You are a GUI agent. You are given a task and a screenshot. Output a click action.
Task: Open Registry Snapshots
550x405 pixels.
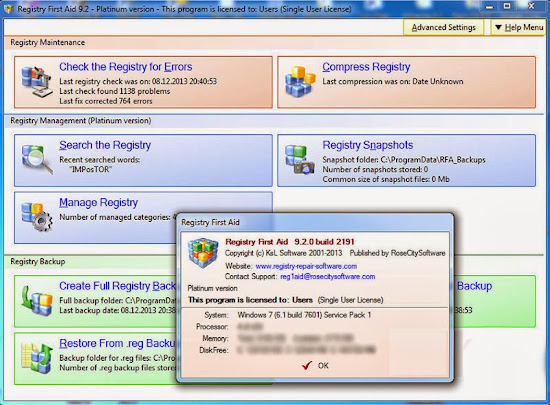(368, 145)
